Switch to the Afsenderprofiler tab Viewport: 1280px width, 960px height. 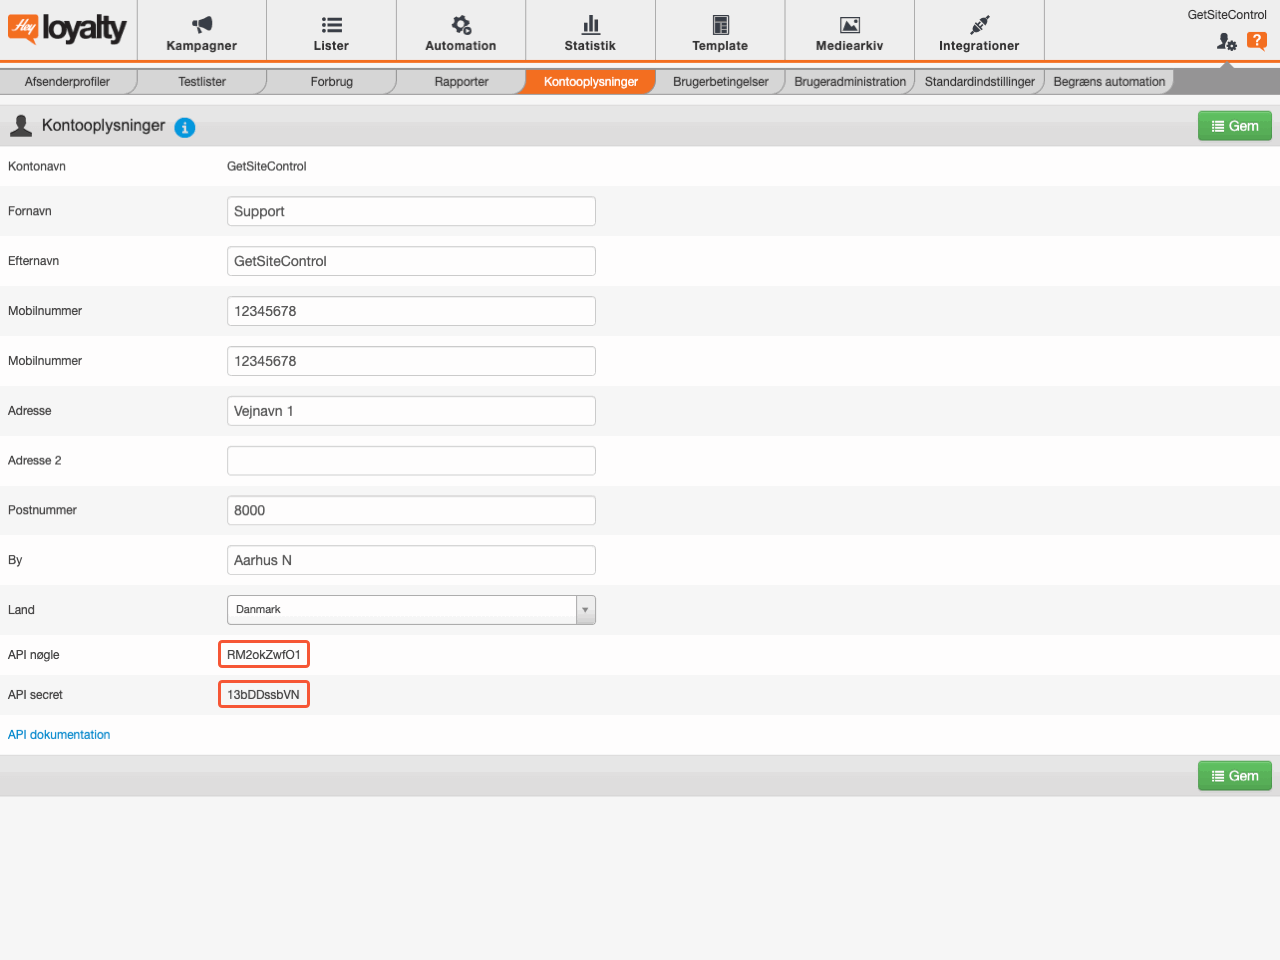click(x=68, y=81)
